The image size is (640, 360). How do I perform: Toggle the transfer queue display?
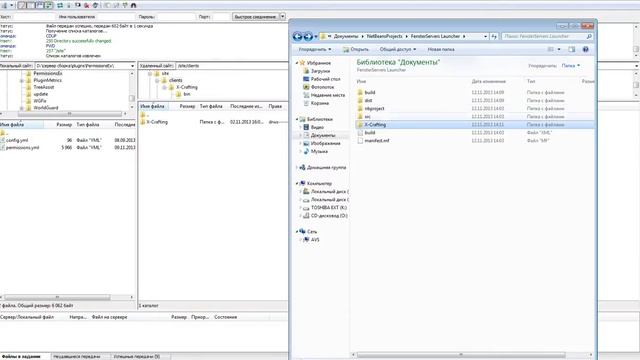point(49,5)
